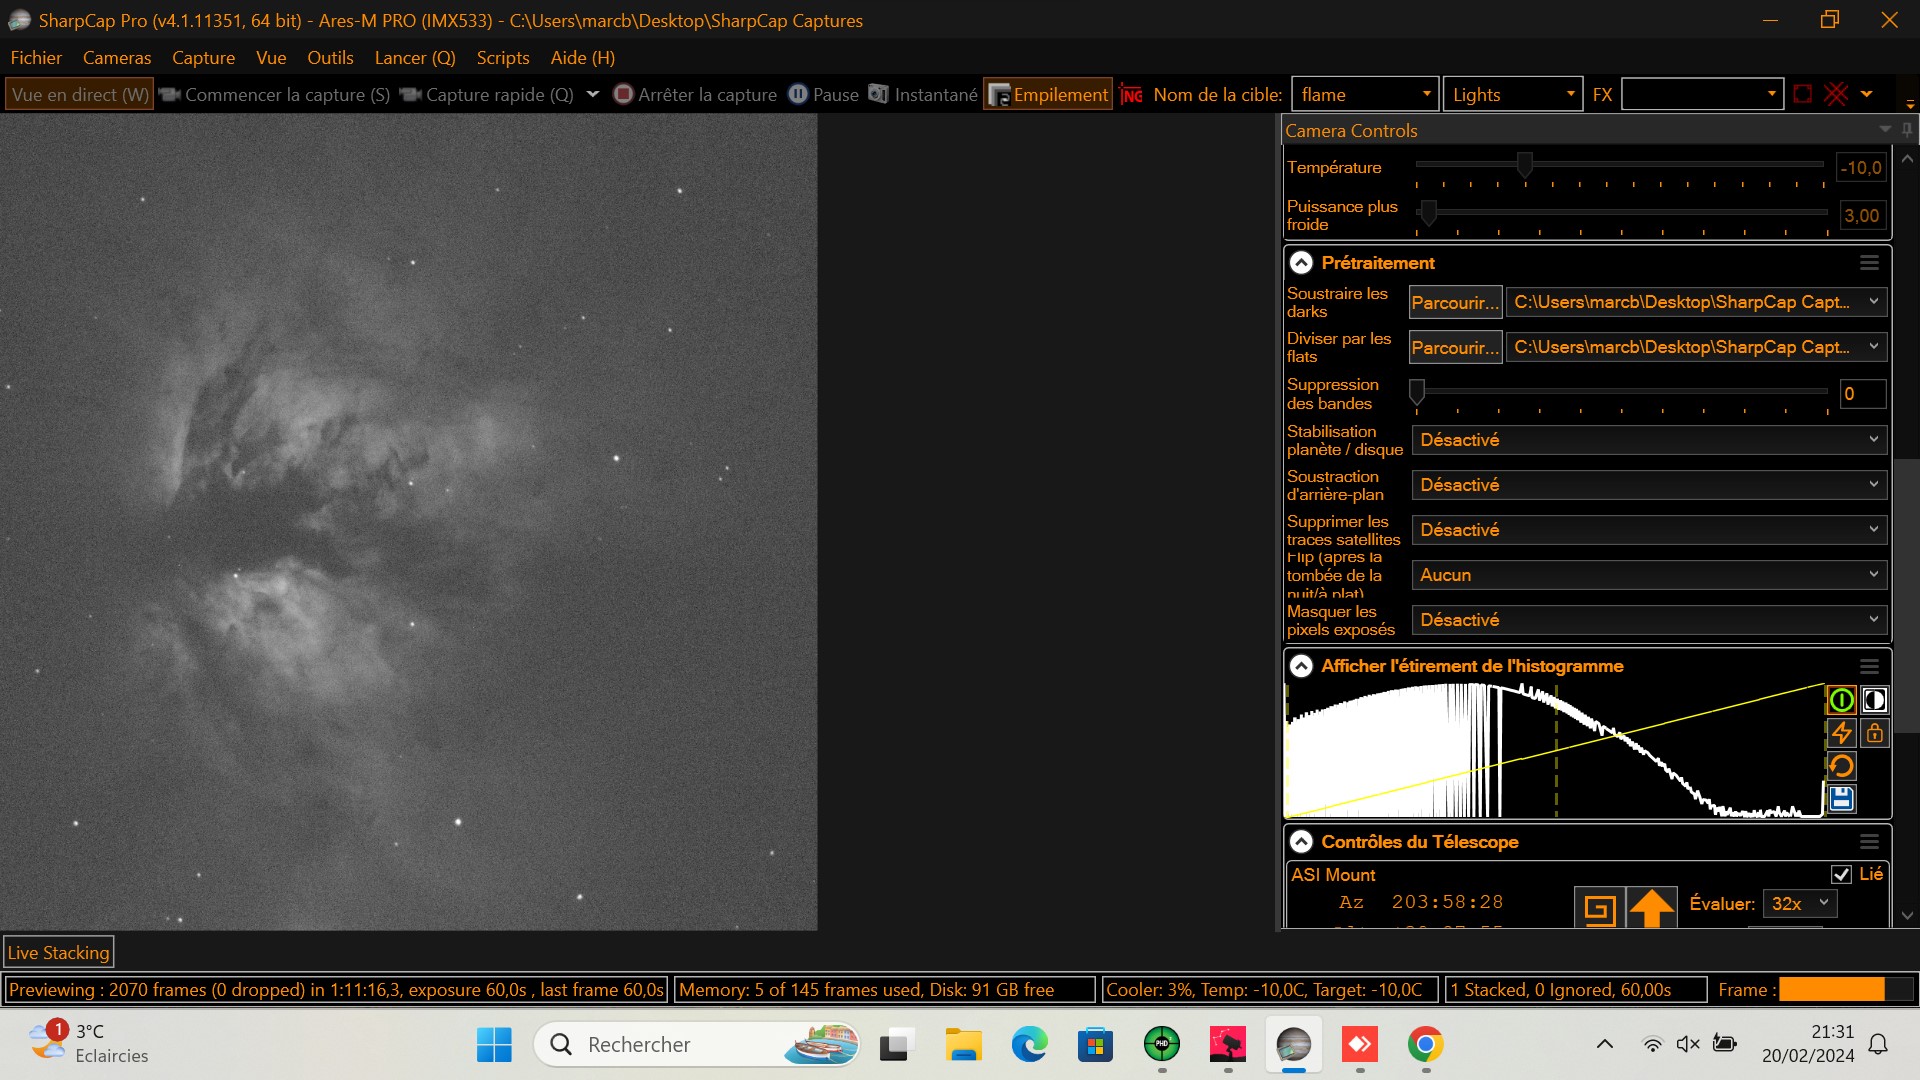Click the histogram lock icon

click(1874, 733)
